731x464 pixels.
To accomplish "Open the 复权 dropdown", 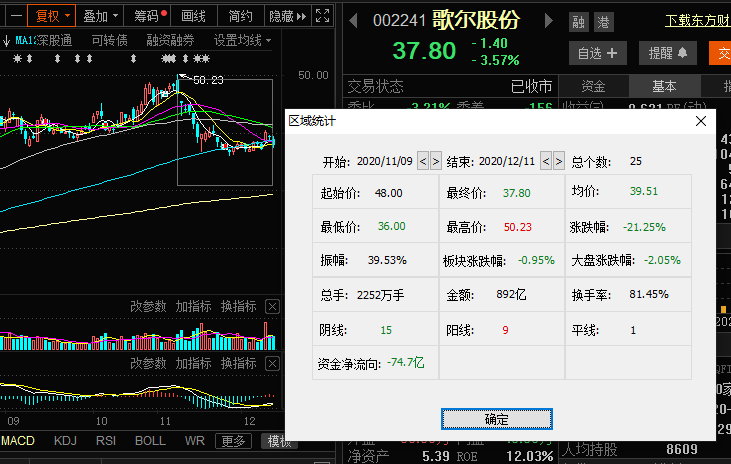I will pos(51,16).
